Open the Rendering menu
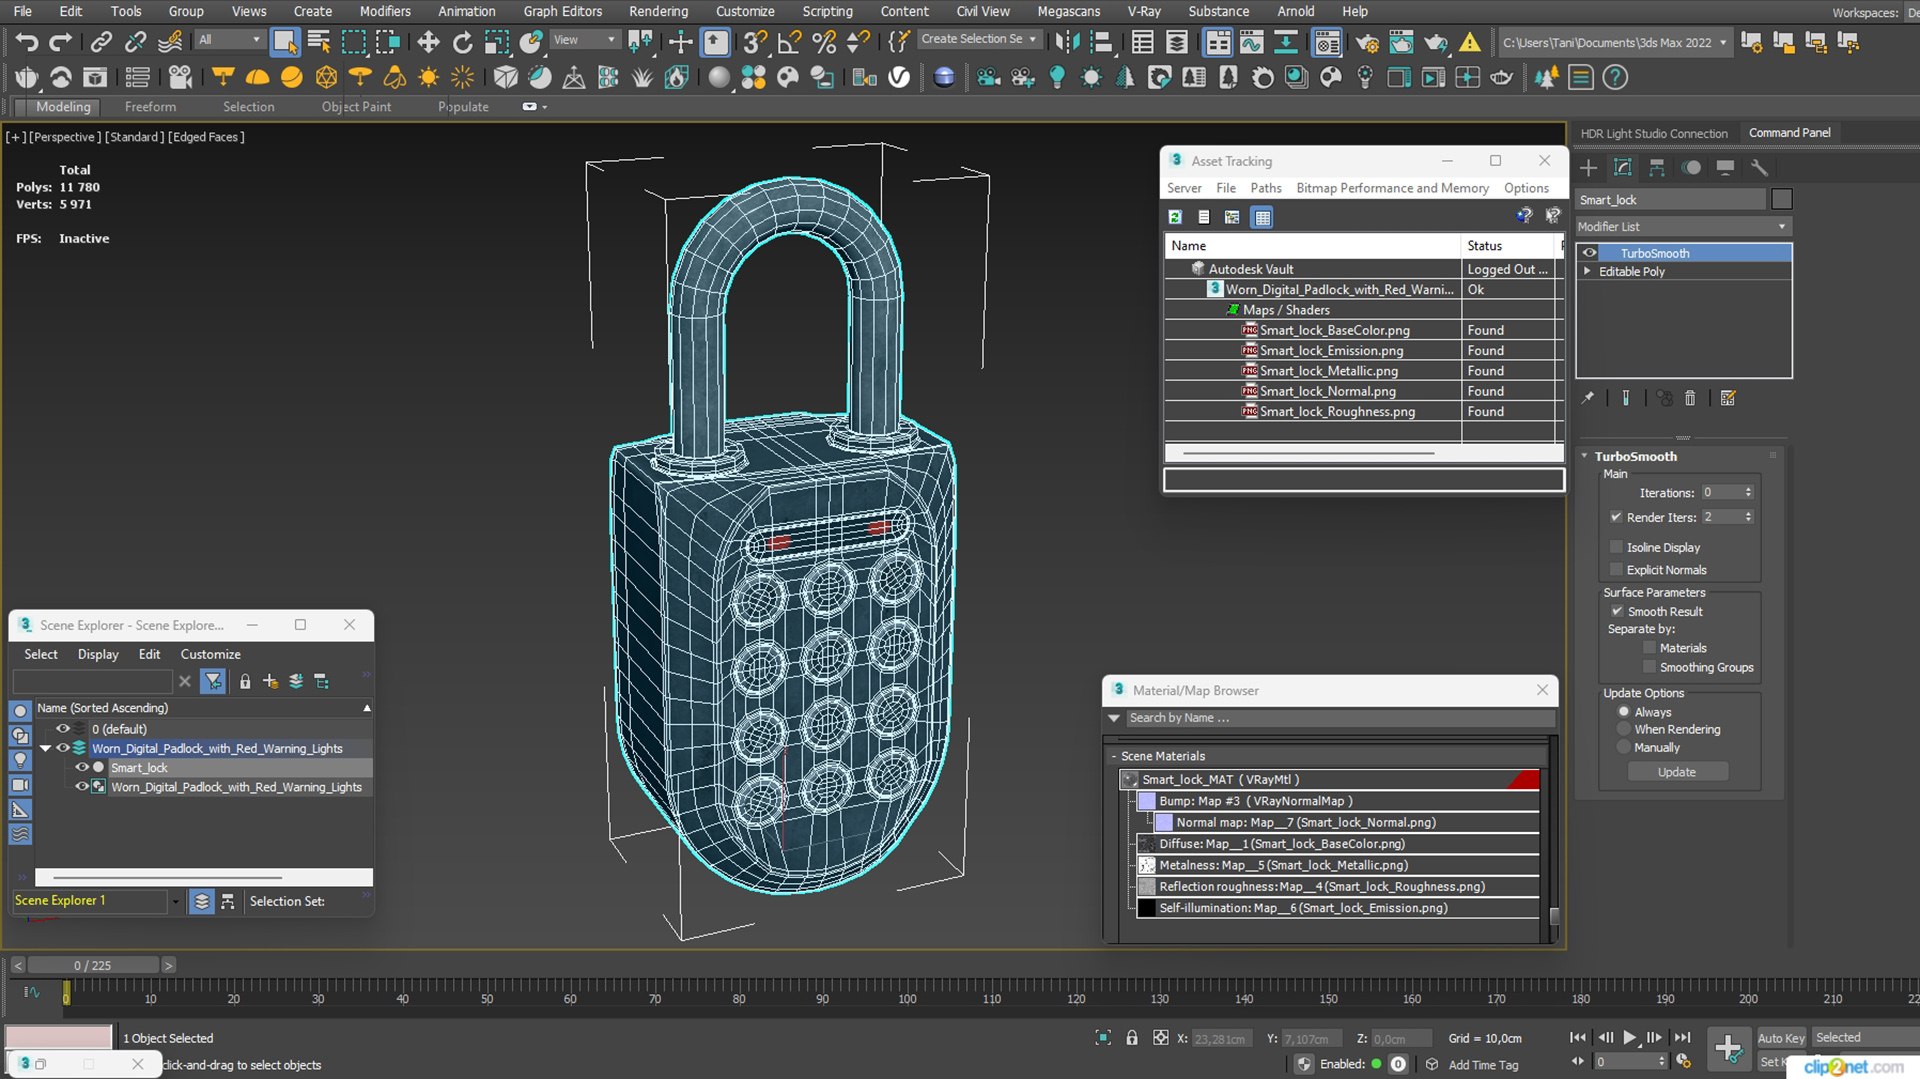The width and height of the screenshot is (1920, 1079). (x=658, y=11)
